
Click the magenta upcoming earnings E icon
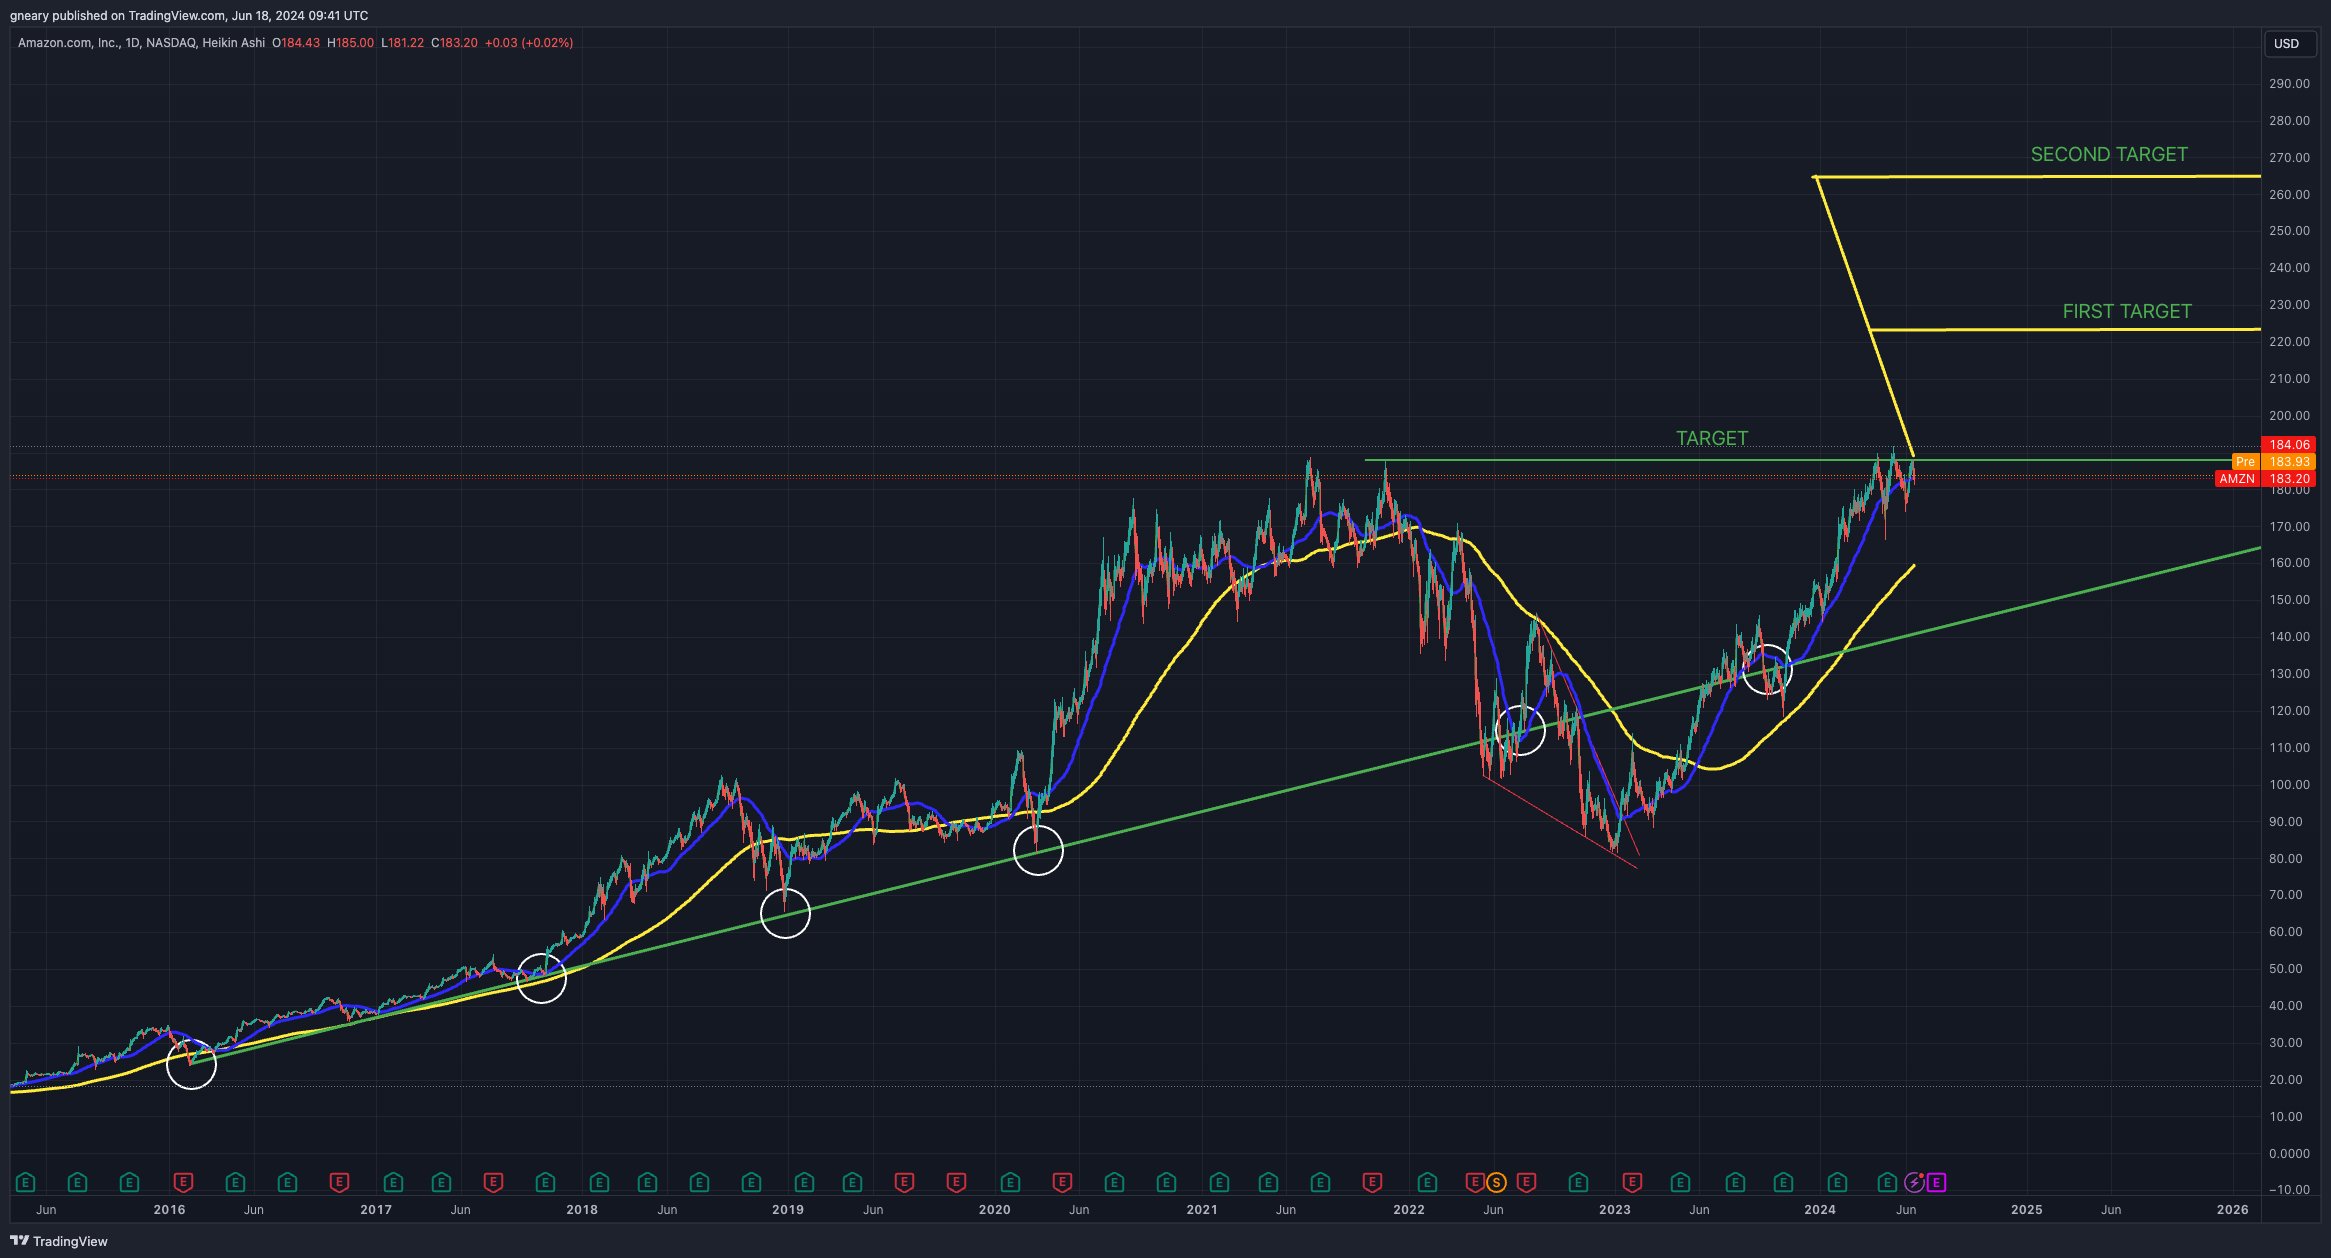coord(1937,1183)
